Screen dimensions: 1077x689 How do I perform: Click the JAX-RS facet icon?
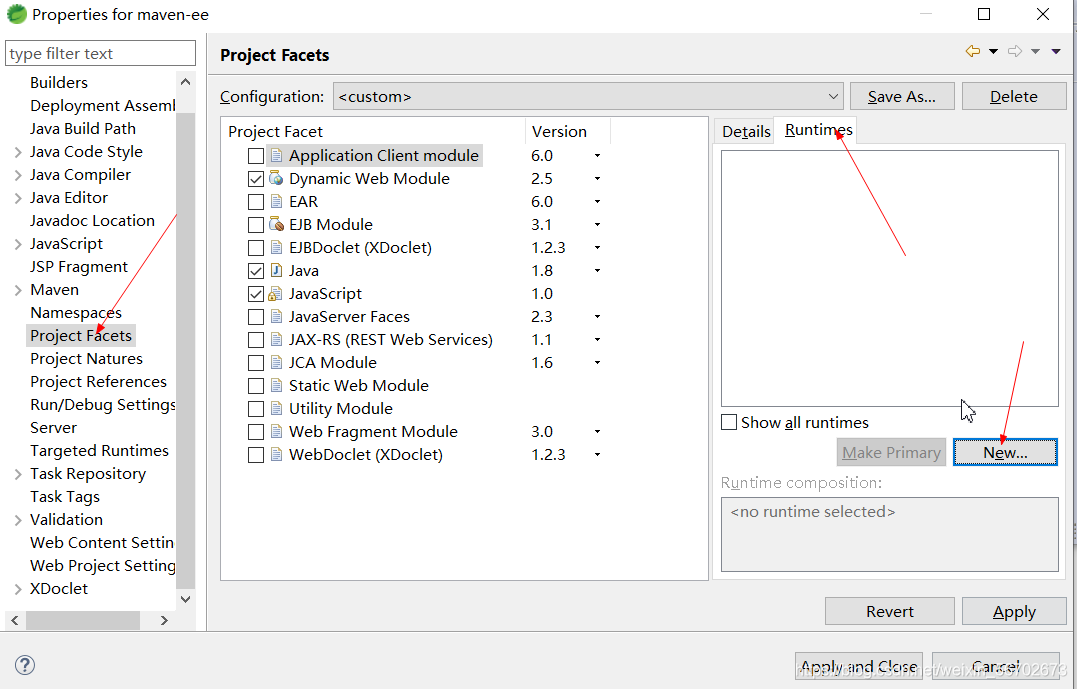(x=276, y=340)
